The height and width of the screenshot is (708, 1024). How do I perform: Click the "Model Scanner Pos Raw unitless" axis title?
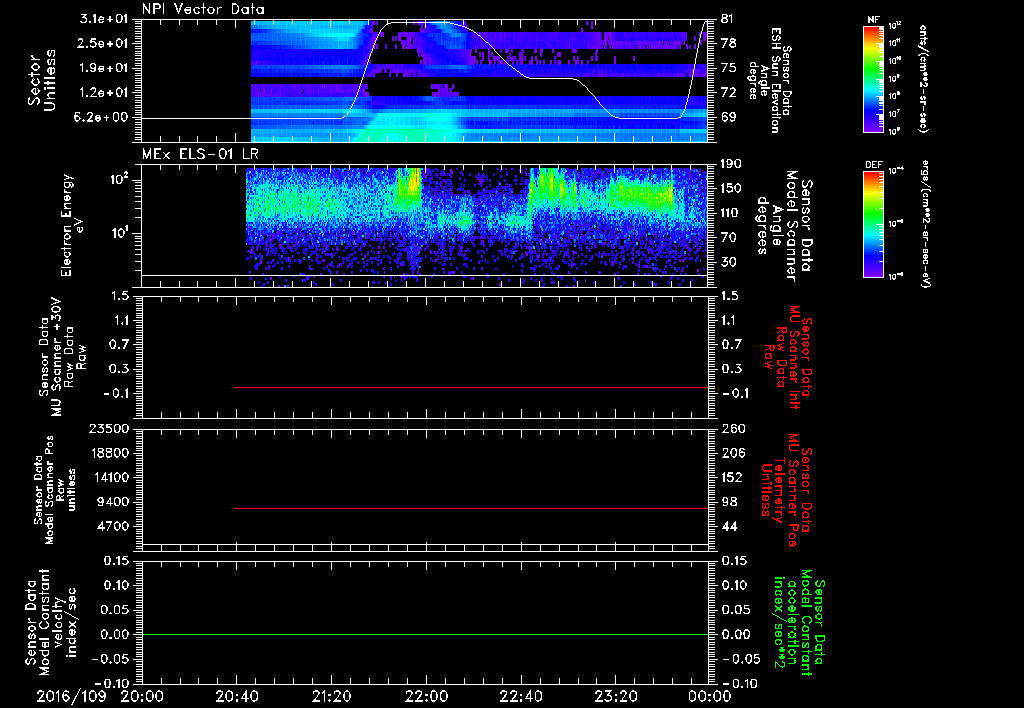click(x=55, y=491)
